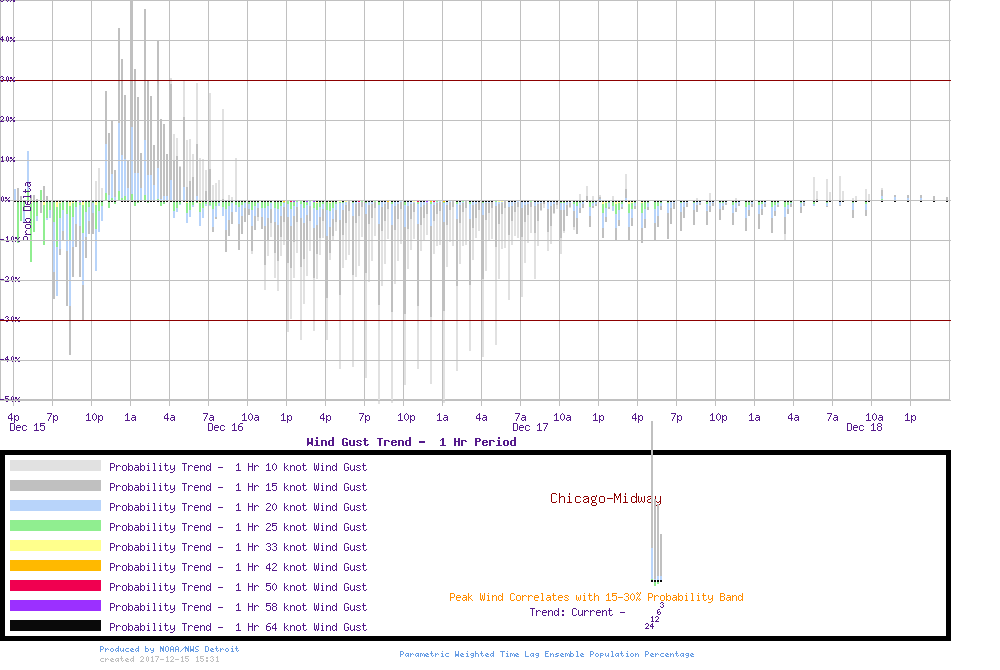Select the black 64 knot legend swatch
The width and height of the screenshot is (1000, 670).
(x=55, y=626)
